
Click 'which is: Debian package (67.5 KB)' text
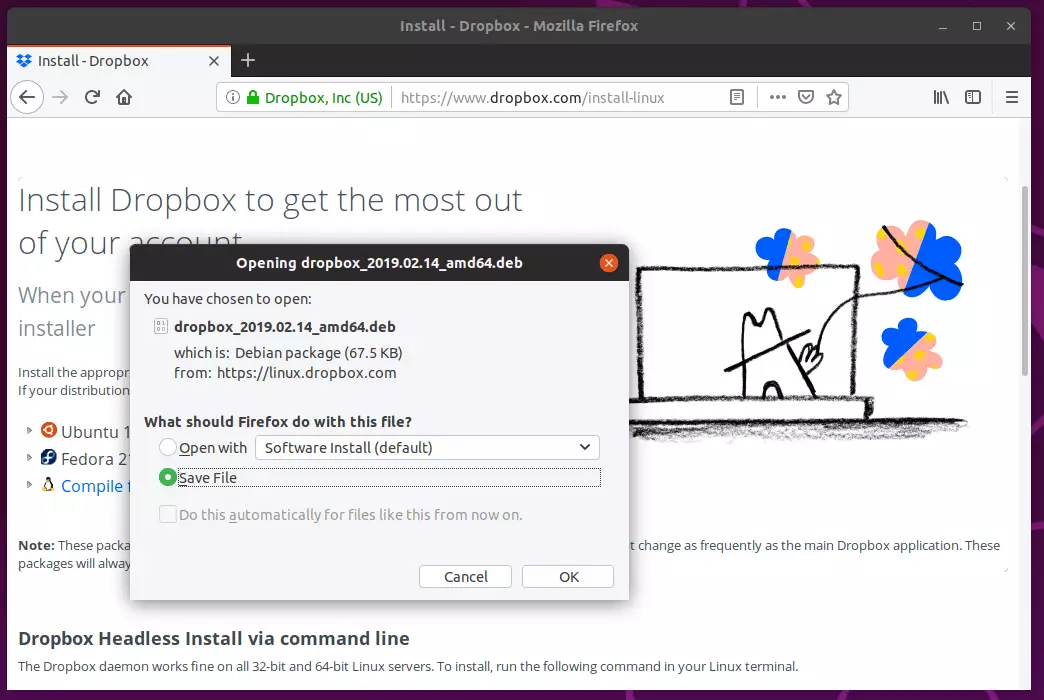[288, 353]
